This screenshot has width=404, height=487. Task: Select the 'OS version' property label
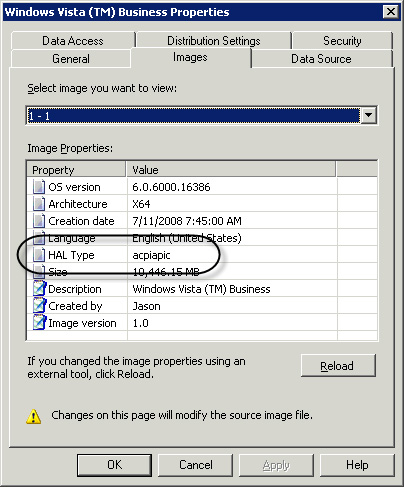[74, 187]
